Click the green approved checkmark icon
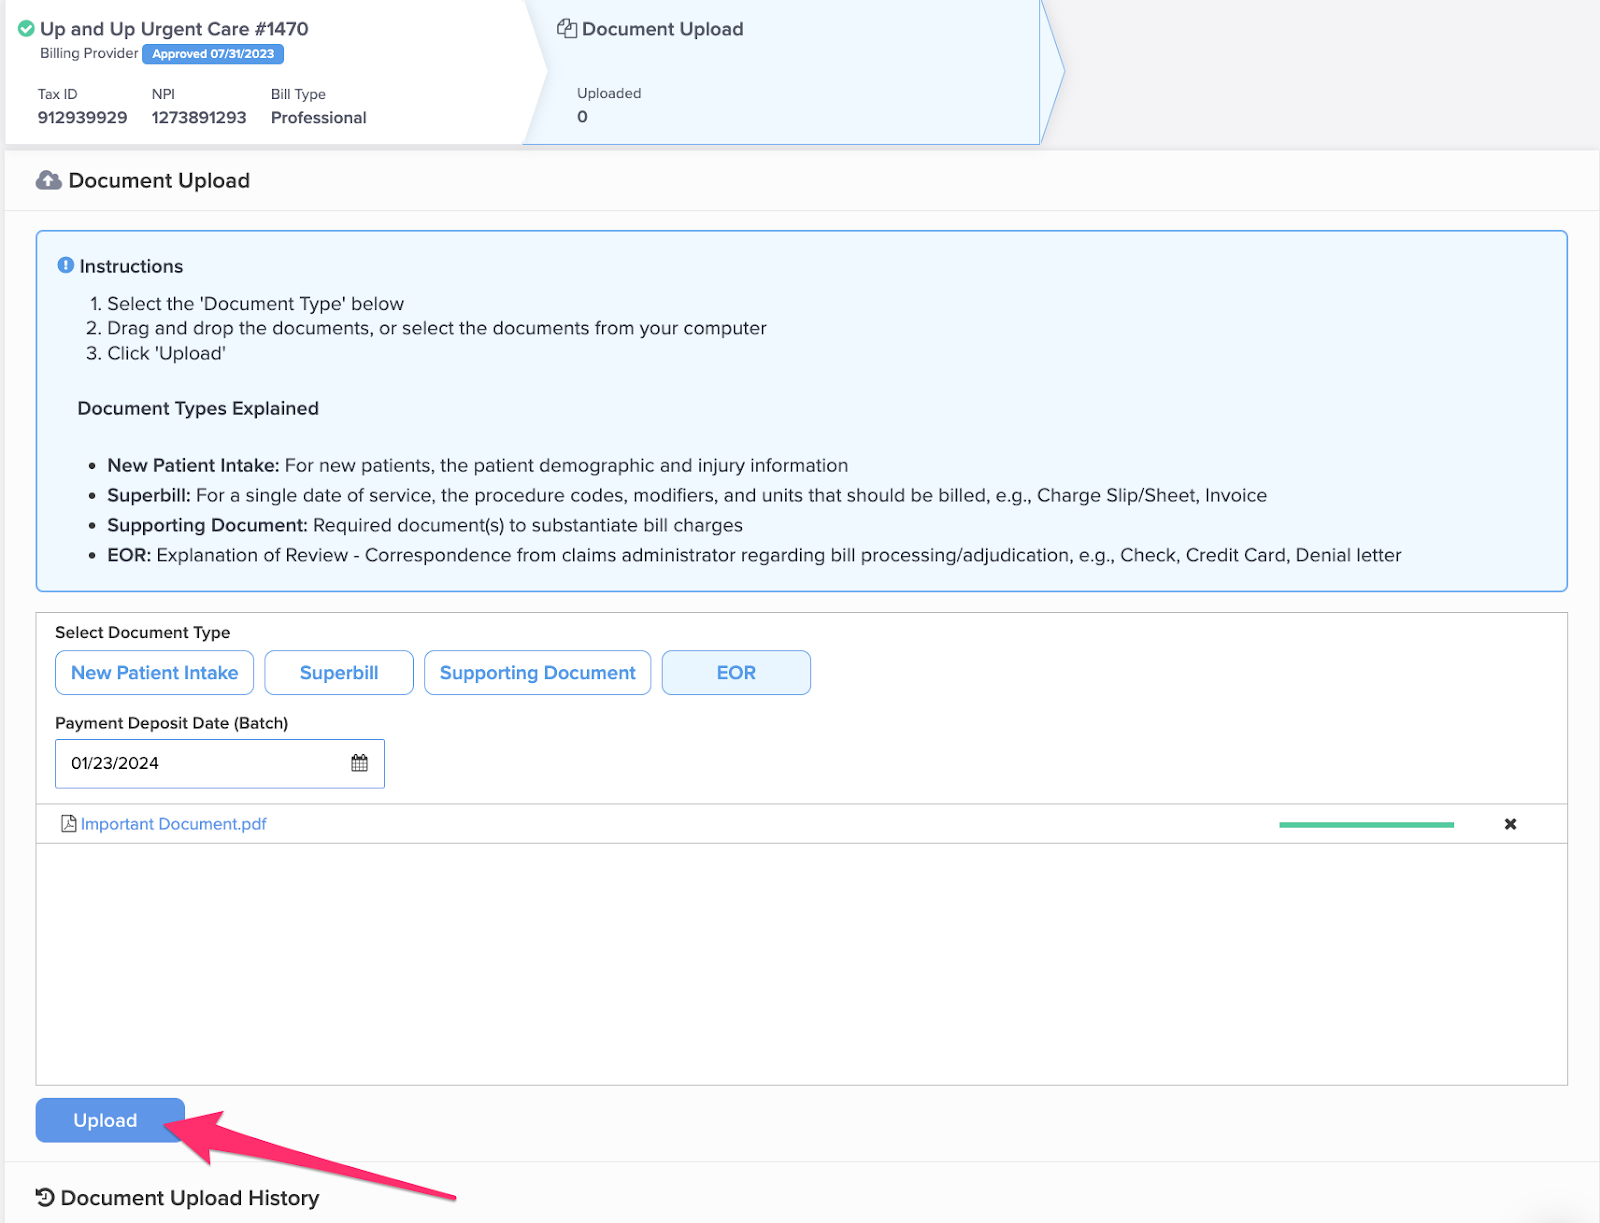The width and height of the screenshot is (1600, 1223). (x=26, y=29)
